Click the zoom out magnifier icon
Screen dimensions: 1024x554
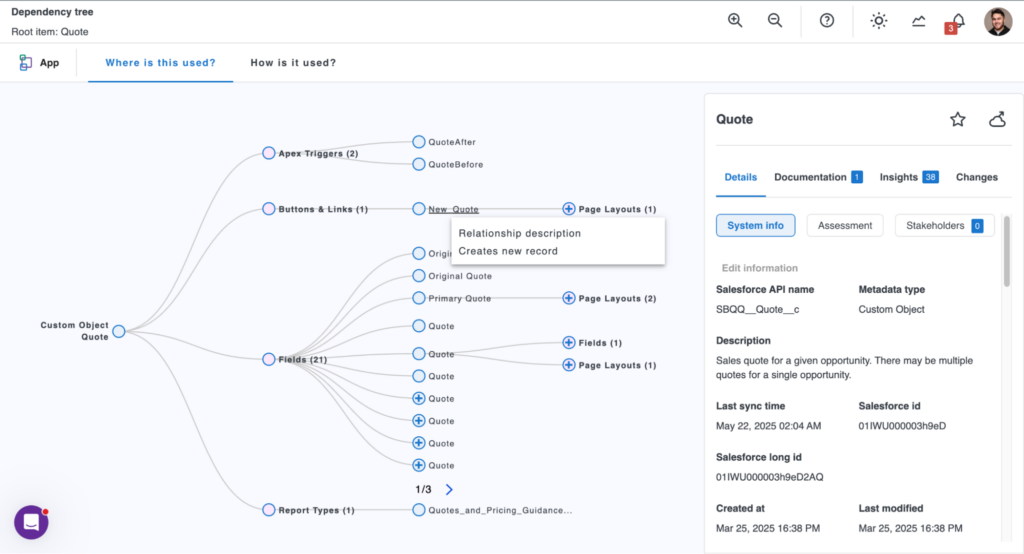coord(775,21)
